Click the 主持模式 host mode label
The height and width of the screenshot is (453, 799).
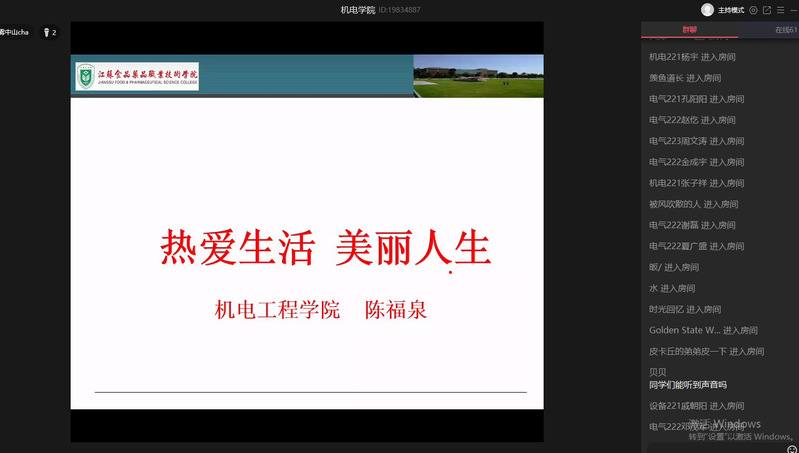coord(731,10)
